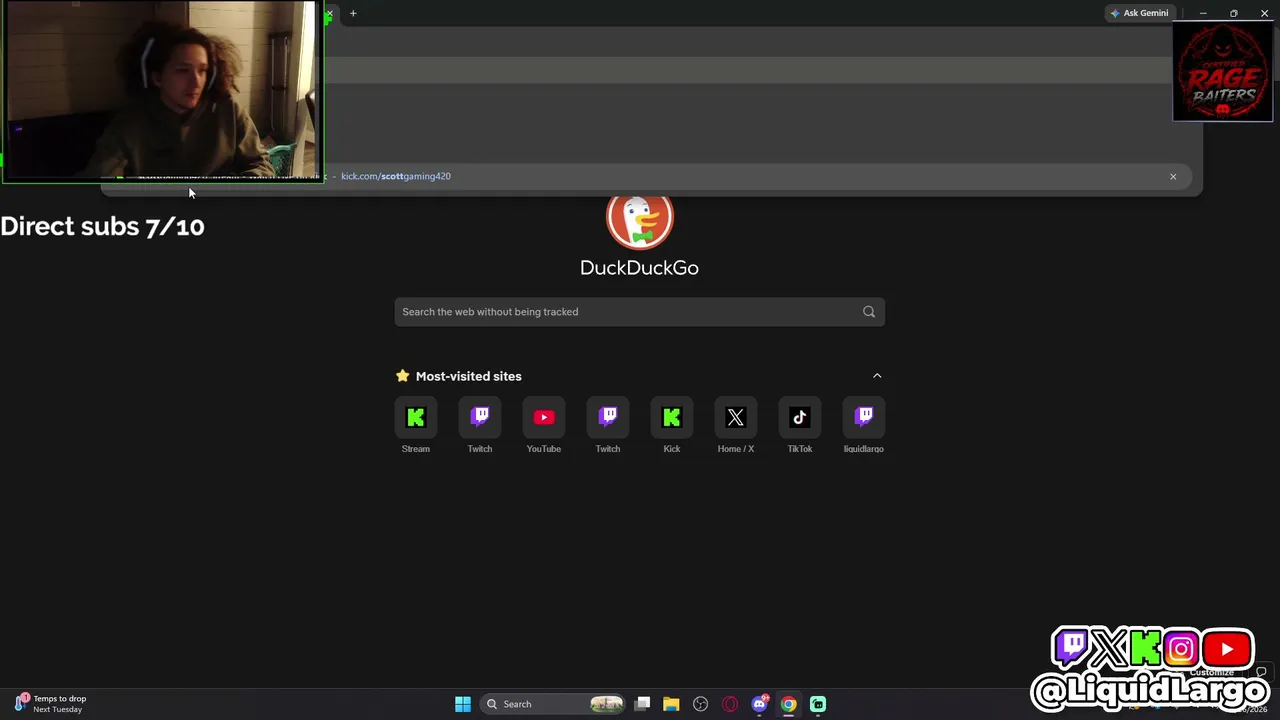Click the DuckDuckGo duck logo

tap(640, 221)
